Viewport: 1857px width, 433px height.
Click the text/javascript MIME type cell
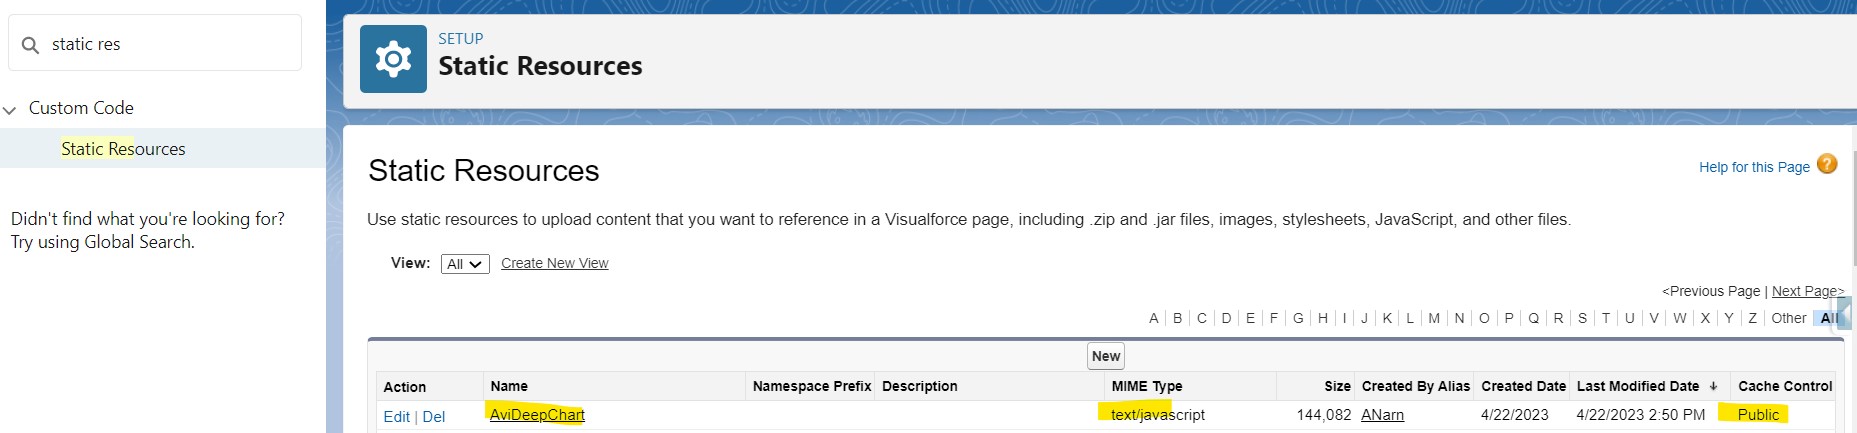tap(1158, 415)
